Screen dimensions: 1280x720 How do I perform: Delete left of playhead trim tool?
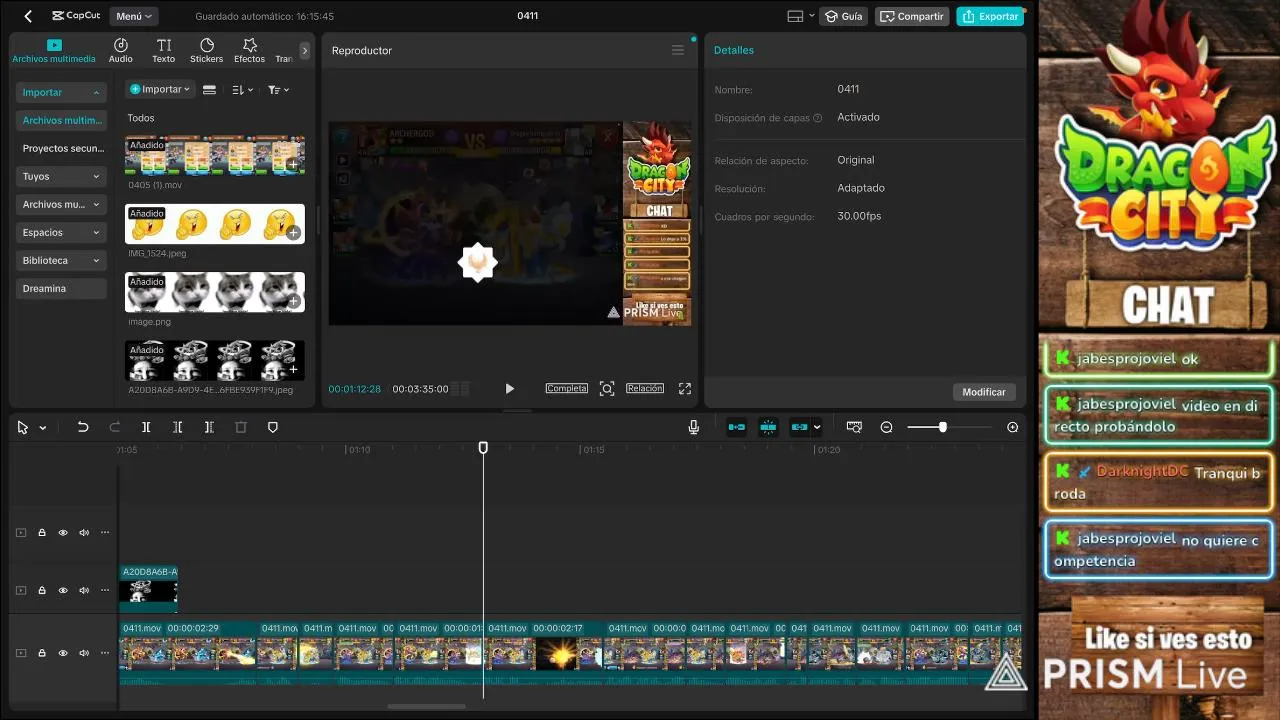pos(177,427)
